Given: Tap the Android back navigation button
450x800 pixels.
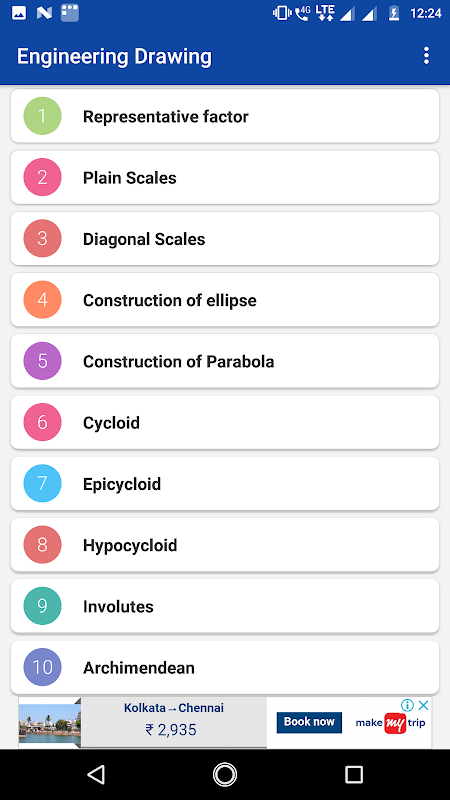Looking at the screenshot, I should click(96, 774).
